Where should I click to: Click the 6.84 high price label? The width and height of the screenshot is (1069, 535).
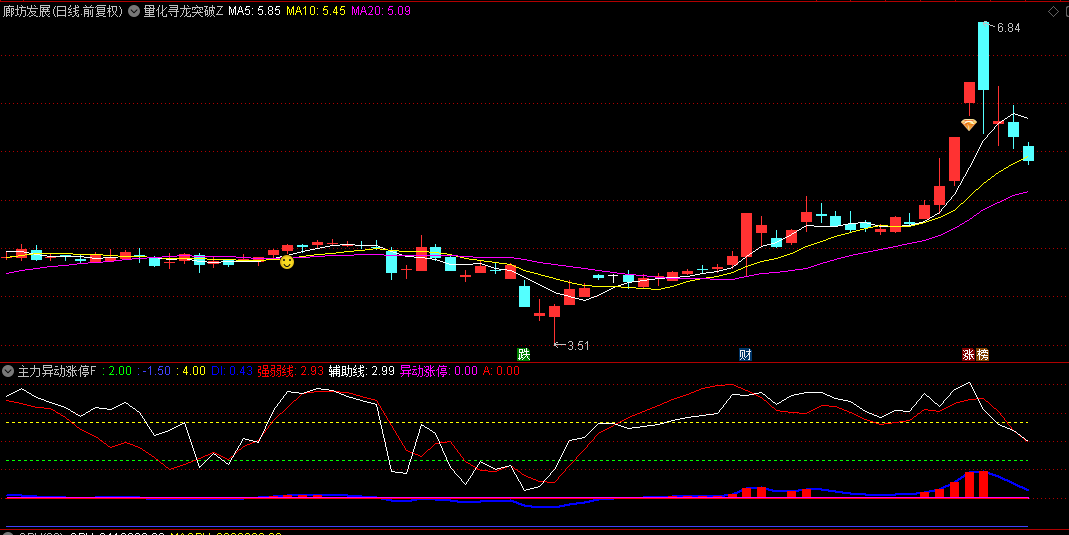pos(1008,28)
